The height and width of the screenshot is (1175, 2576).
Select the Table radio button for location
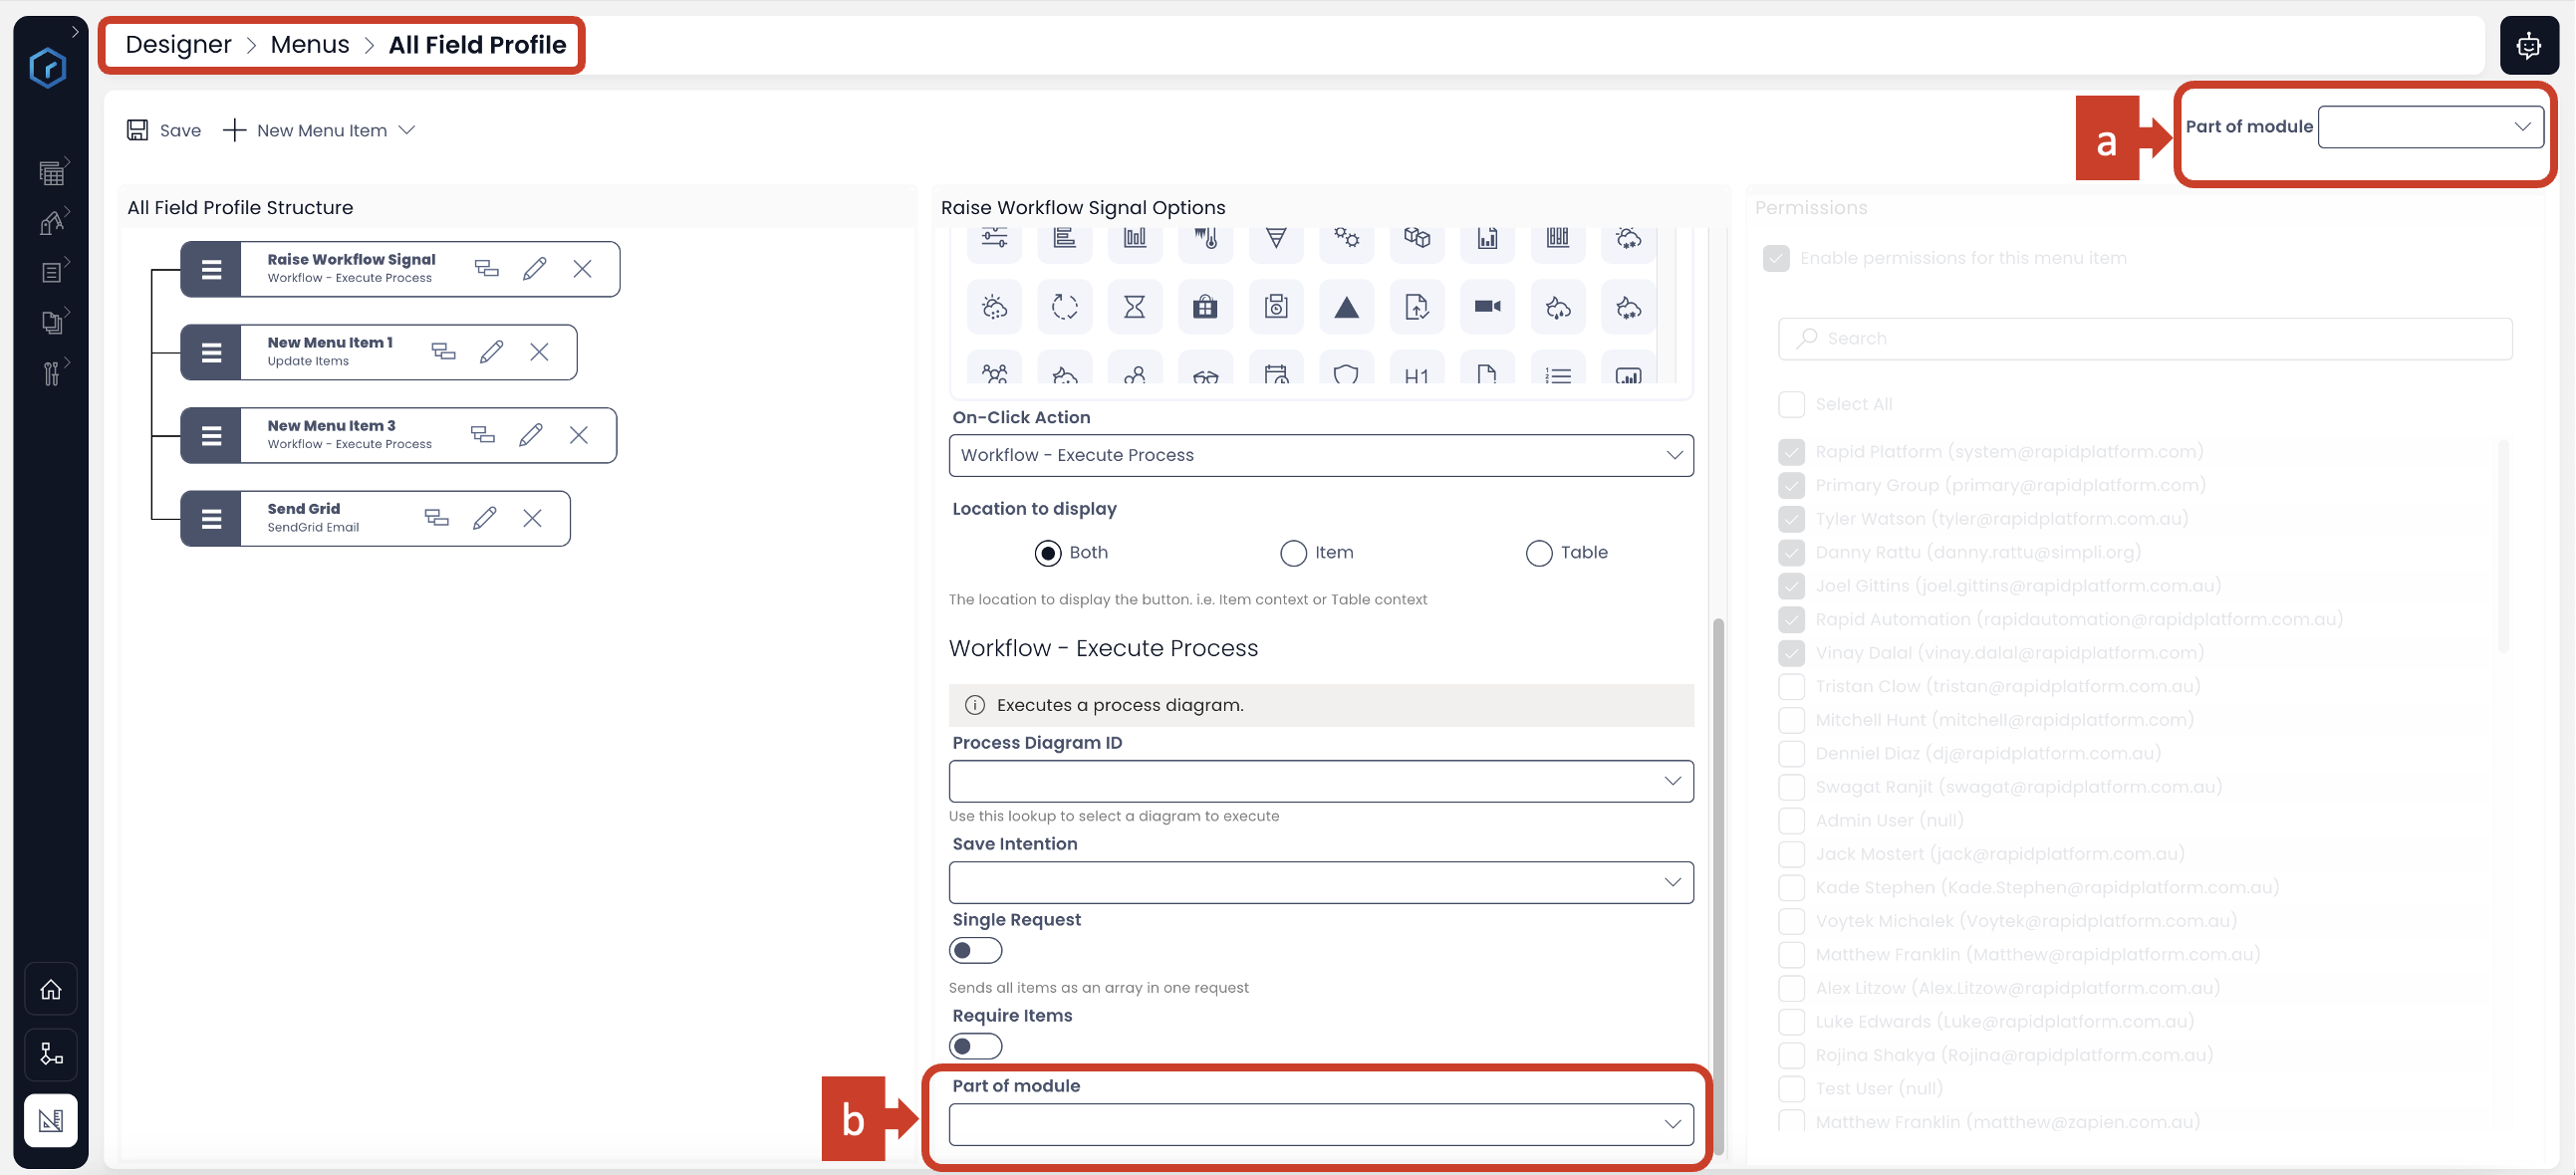pos(1538,551)
